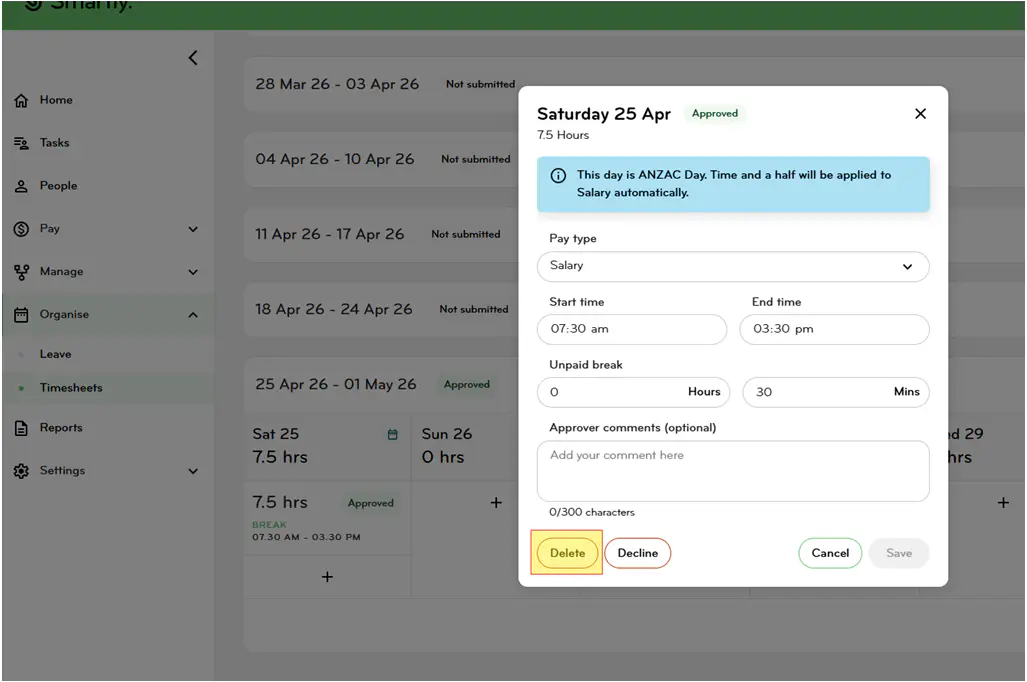
Task: Add a time entry for Sun 26
Action: click(496, 503)
